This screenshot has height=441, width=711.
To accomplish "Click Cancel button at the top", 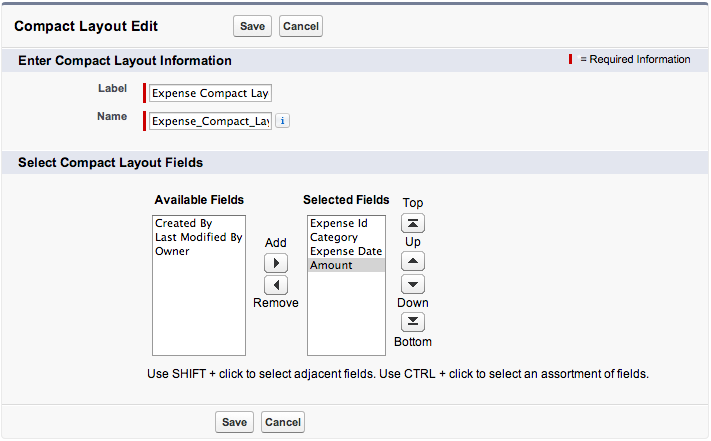I will [301, 26].
